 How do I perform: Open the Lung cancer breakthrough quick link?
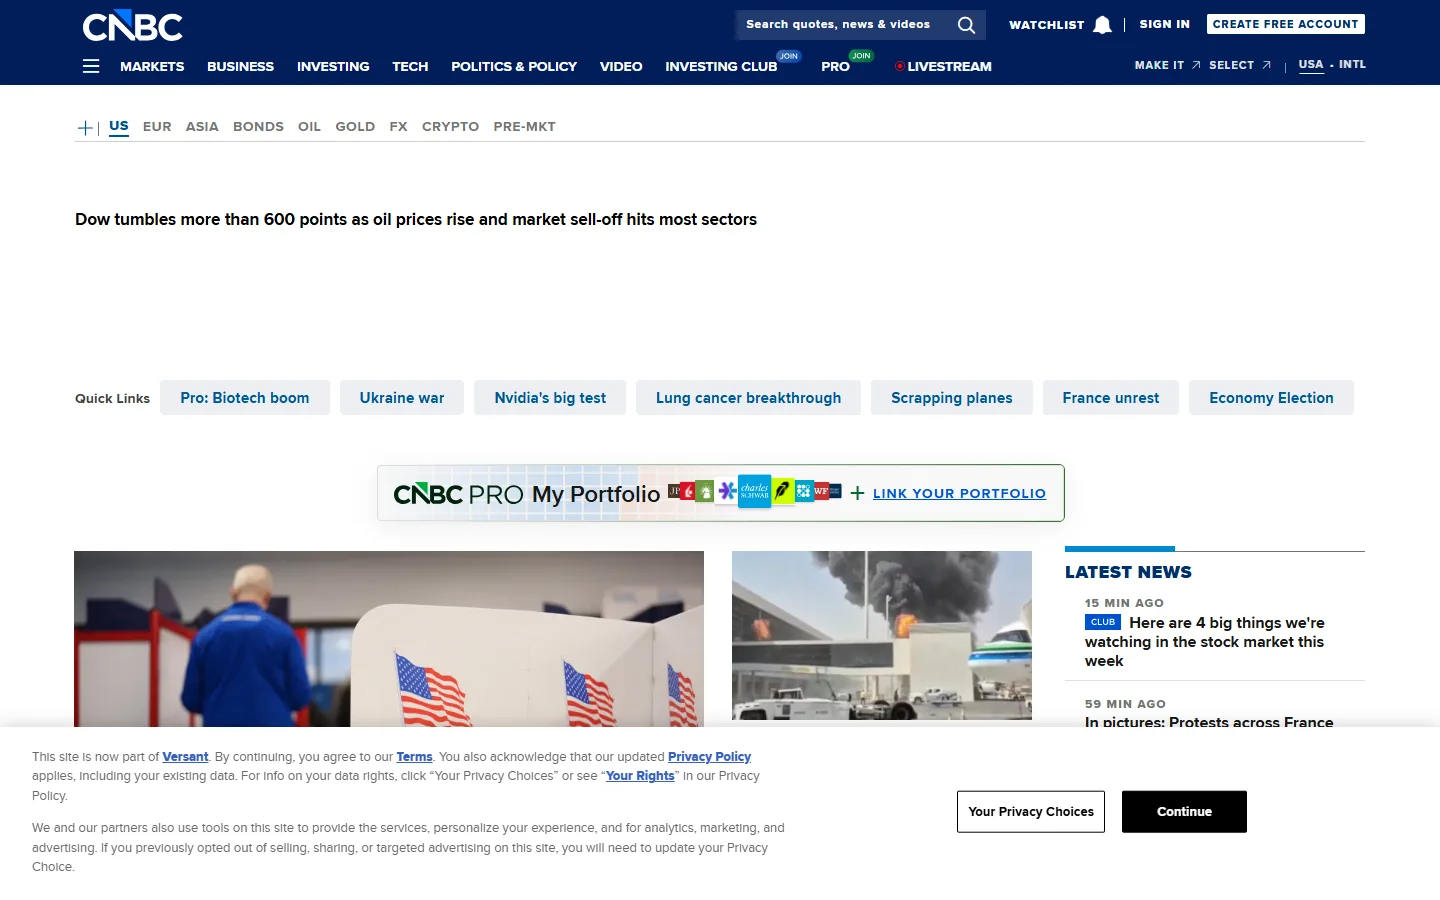[748, 398]
